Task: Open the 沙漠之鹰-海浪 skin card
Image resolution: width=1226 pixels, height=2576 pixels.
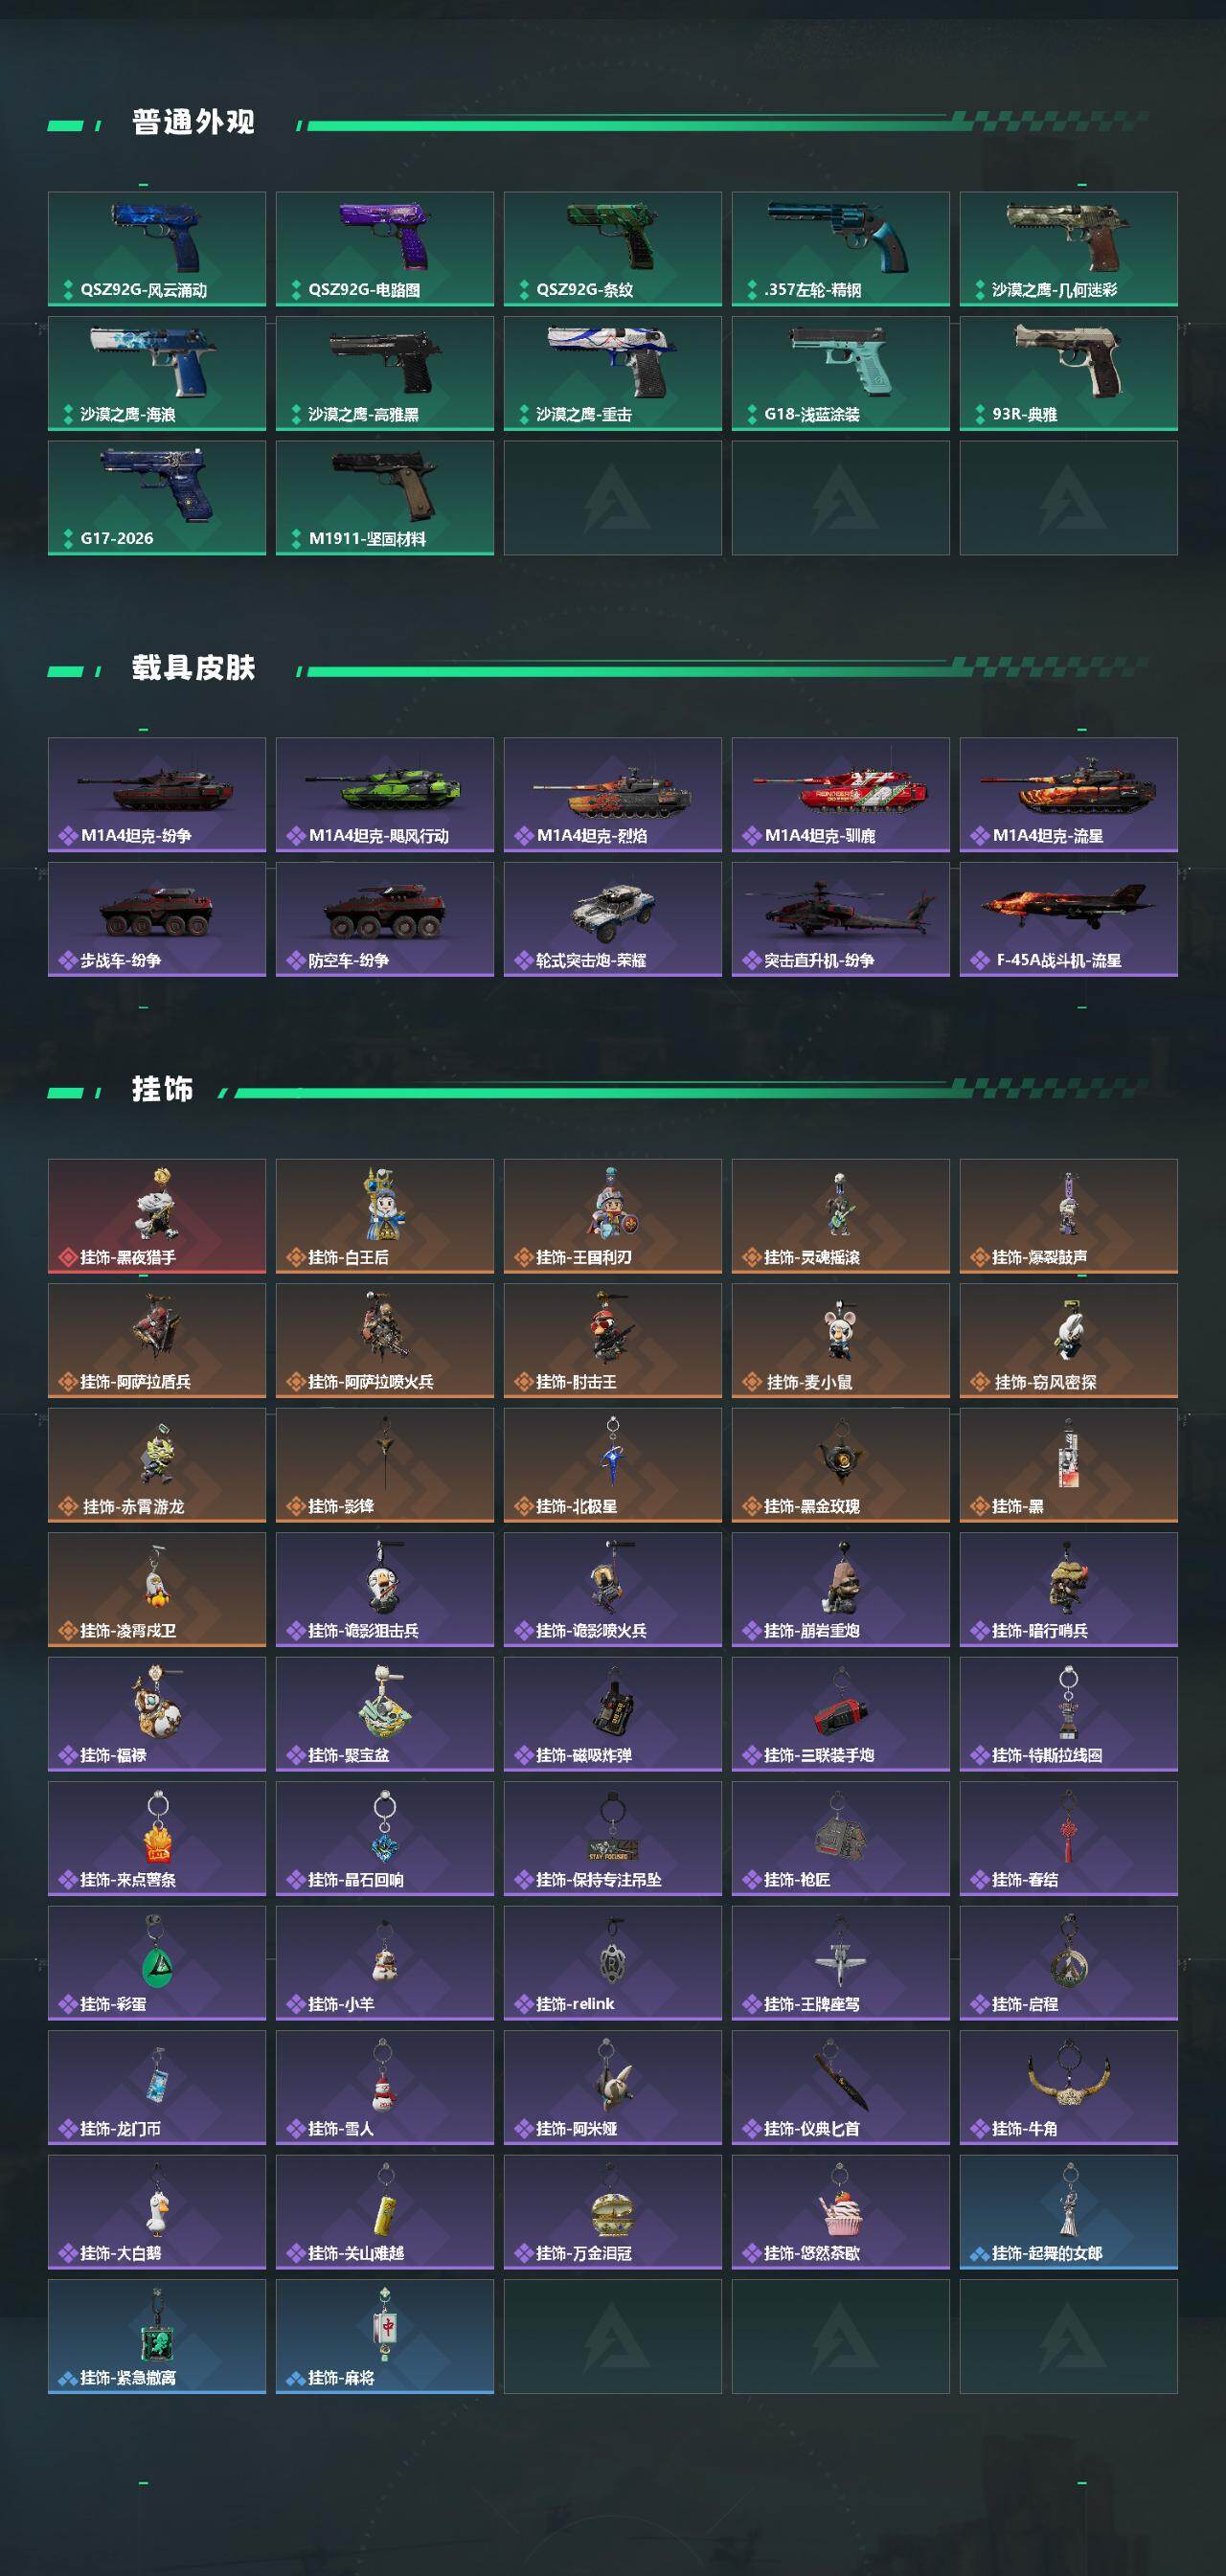Action: (157, 373)
